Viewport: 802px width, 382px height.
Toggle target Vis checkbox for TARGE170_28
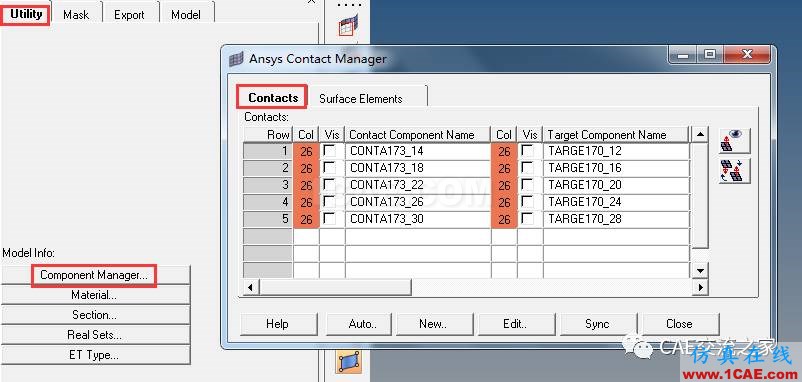pyautogui.click(x=527, y=219)
